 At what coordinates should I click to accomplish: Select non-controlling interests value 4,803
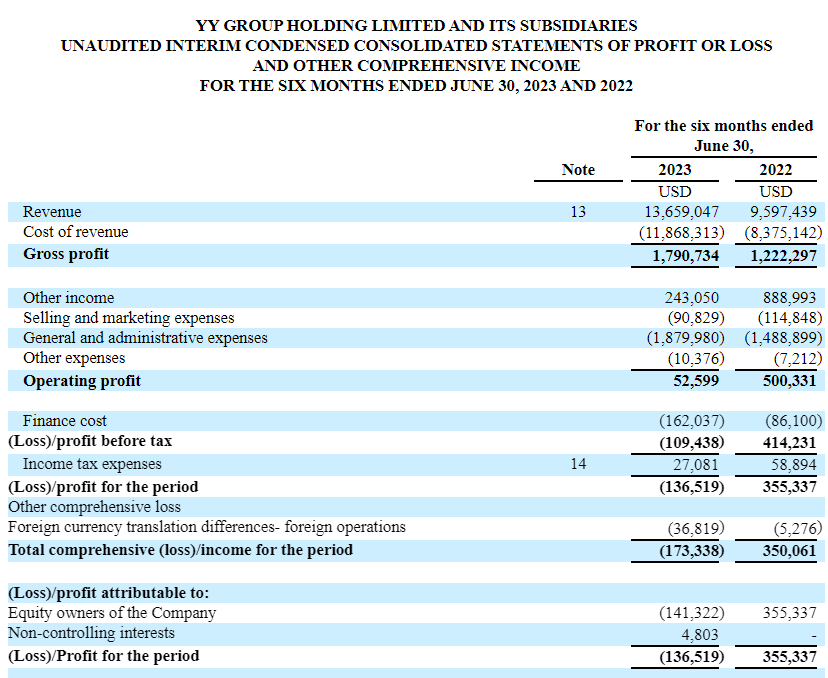(700, 635)
